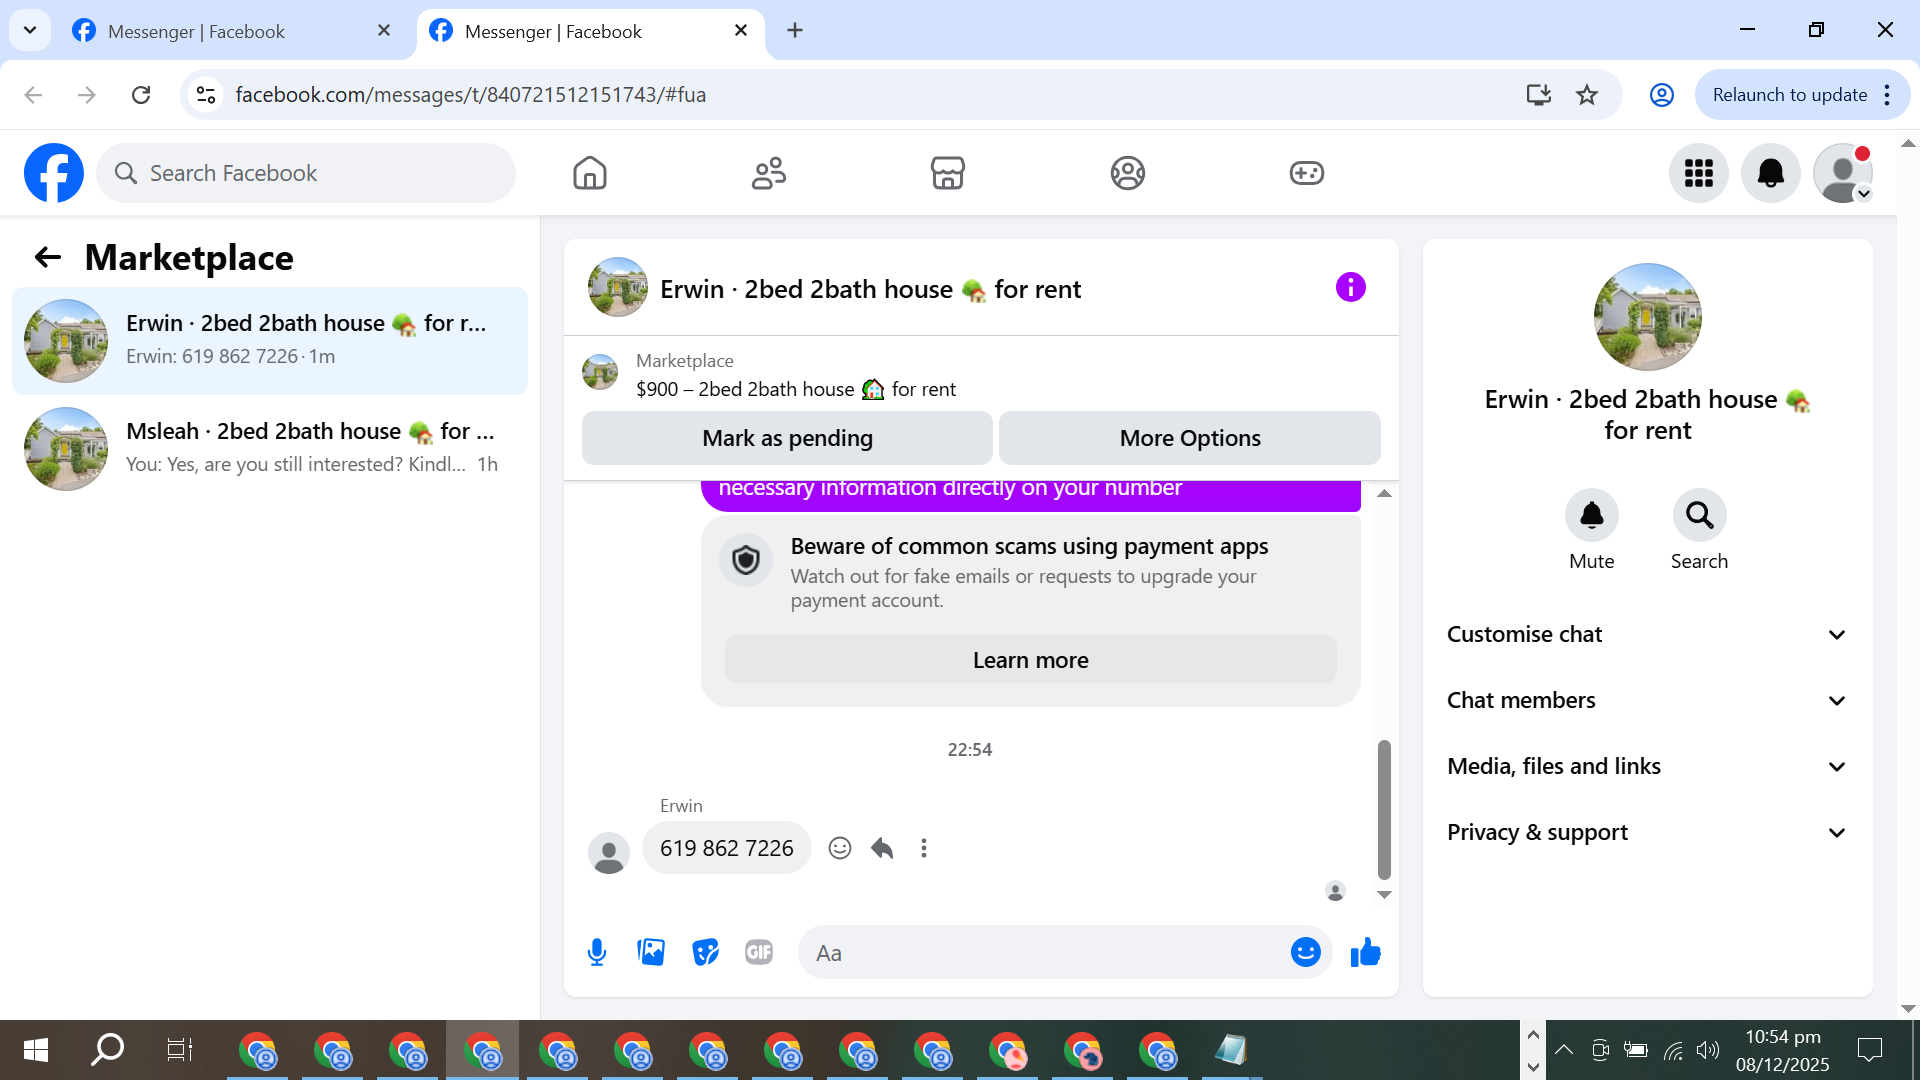Image resolution: width=1920 pixels, height=1080 pixels.
Task: Open Facebook home logo
Action: coord(54,173)
